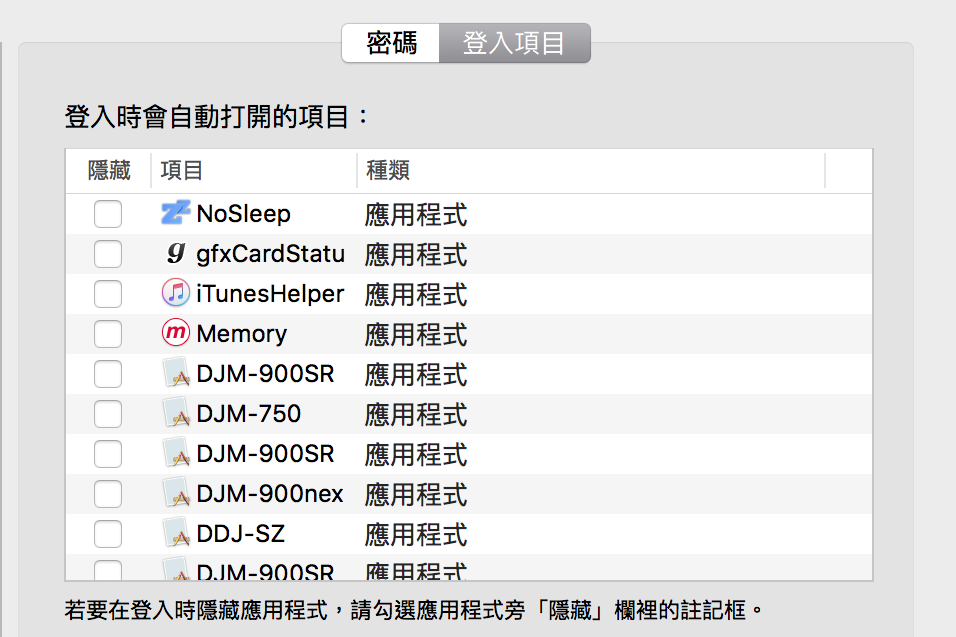Click the DDJ-SZ application icon
Screen dimensions: 956x637
175,534
